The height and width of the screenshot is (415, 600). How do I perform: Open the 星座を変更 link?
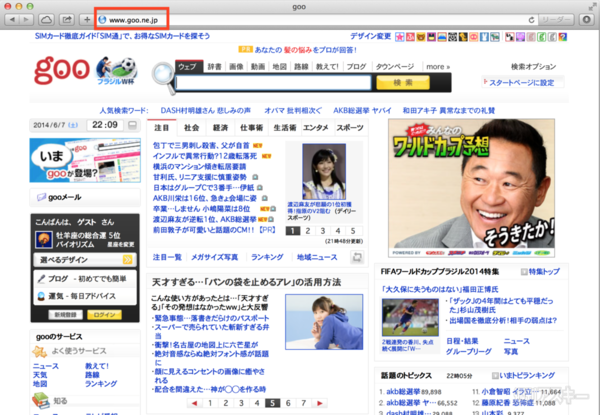(121, 244)
